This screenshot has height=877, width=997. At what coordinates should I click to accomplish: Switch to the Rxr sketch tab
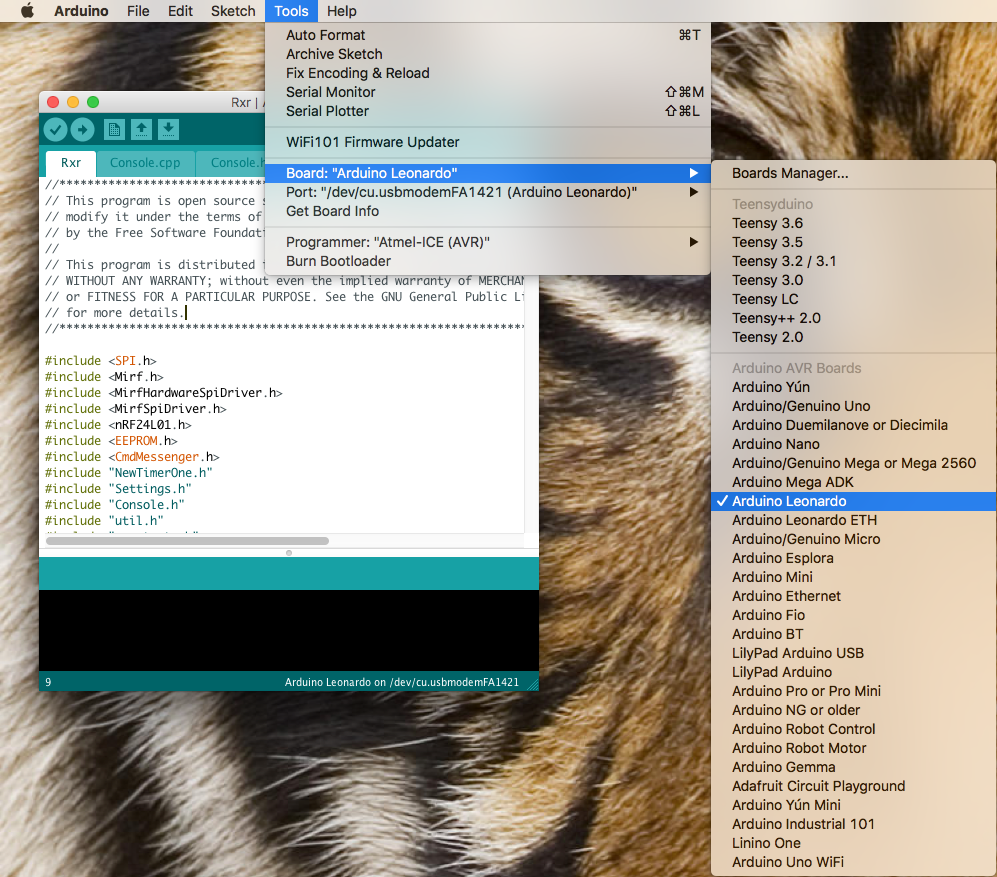(x=71, y=163)
